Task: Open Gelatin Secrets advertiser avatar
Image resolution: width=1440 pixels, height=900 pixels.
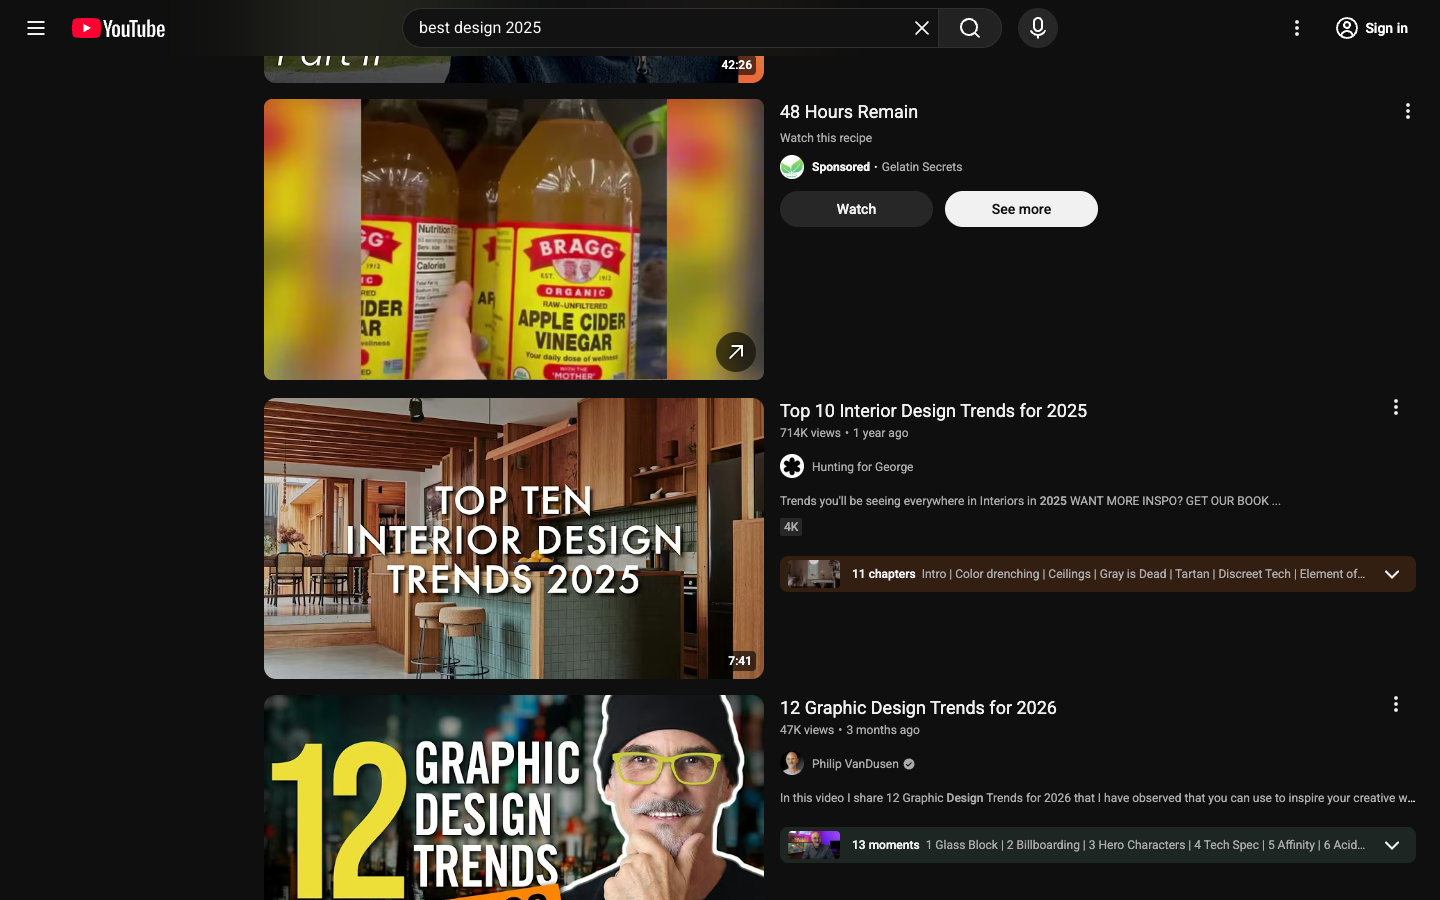Action: click(x=792, y=167)
